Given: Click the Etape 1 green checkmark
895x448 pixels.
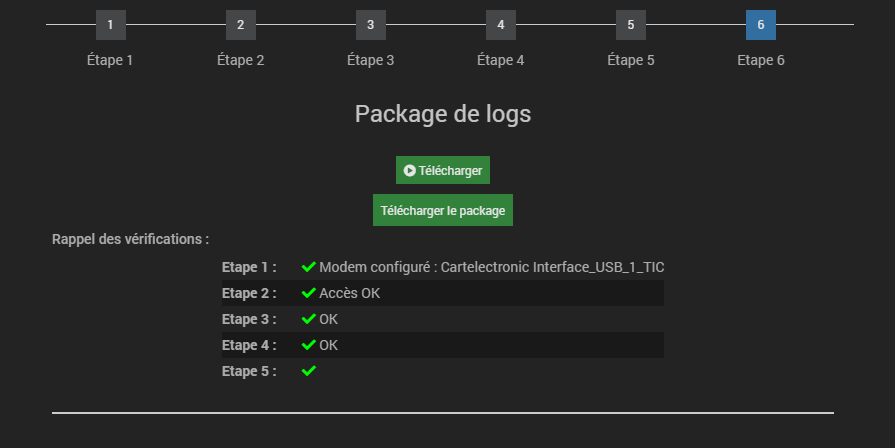Looking at the screenshot, I should pyautogui.click(x=309, y=267).
